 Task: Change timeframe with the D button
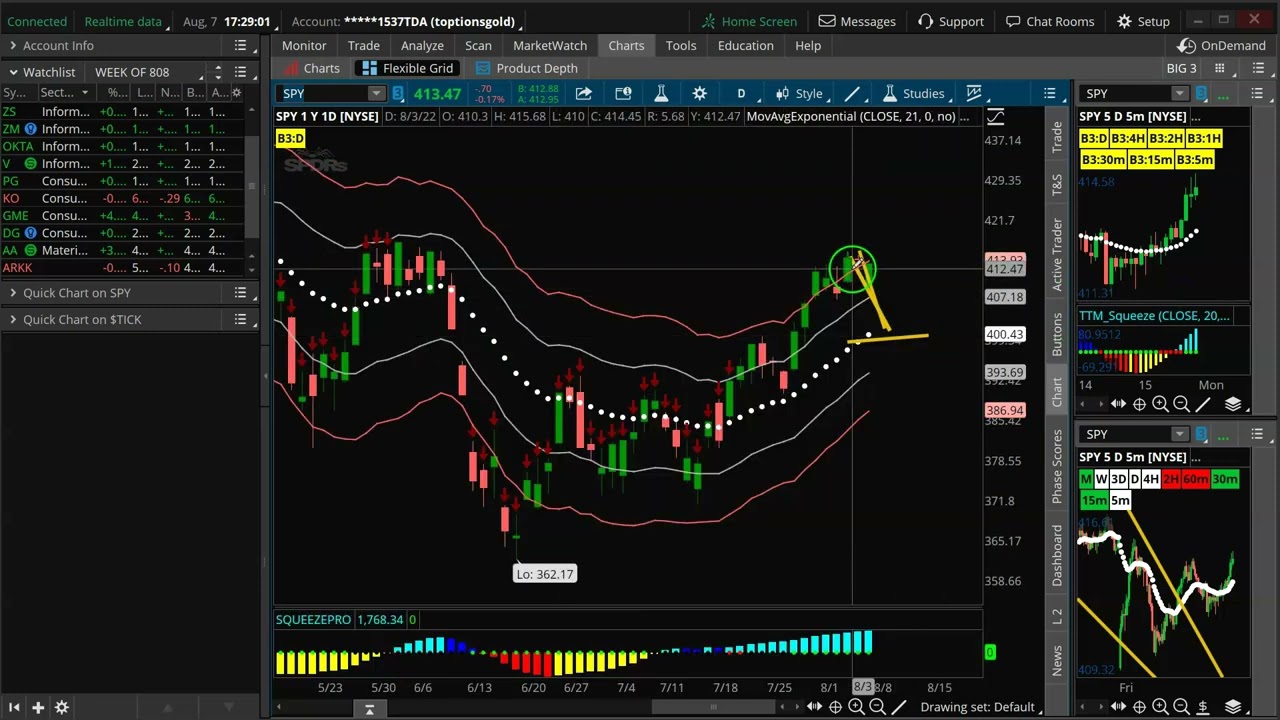pyautogui.click(x=741, y=93)
